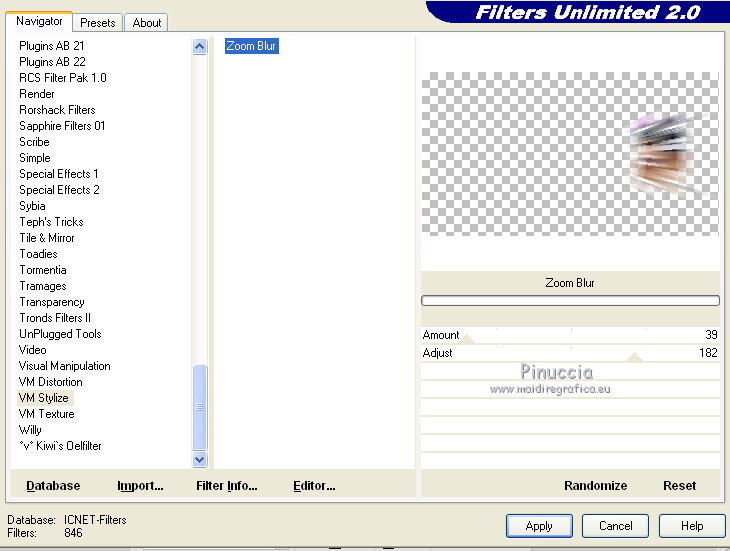Select Sapphire Filters 01
The image size is (730, 551).
click(x=62, y=126)
